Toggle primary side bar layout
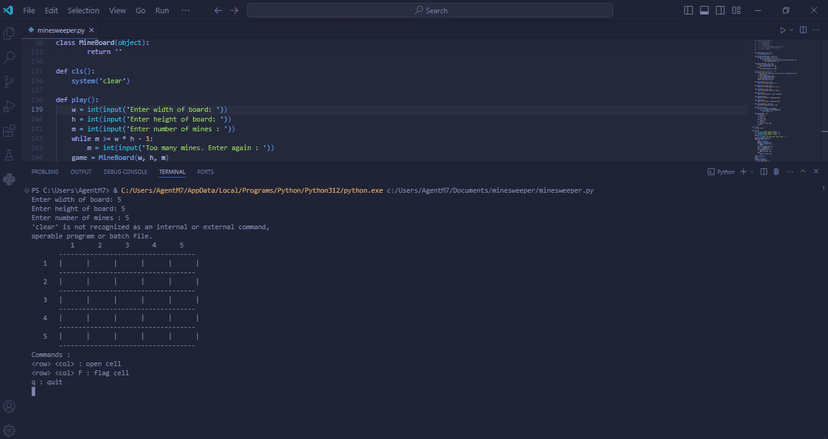828x439 pixels. [x=688, y=11]
